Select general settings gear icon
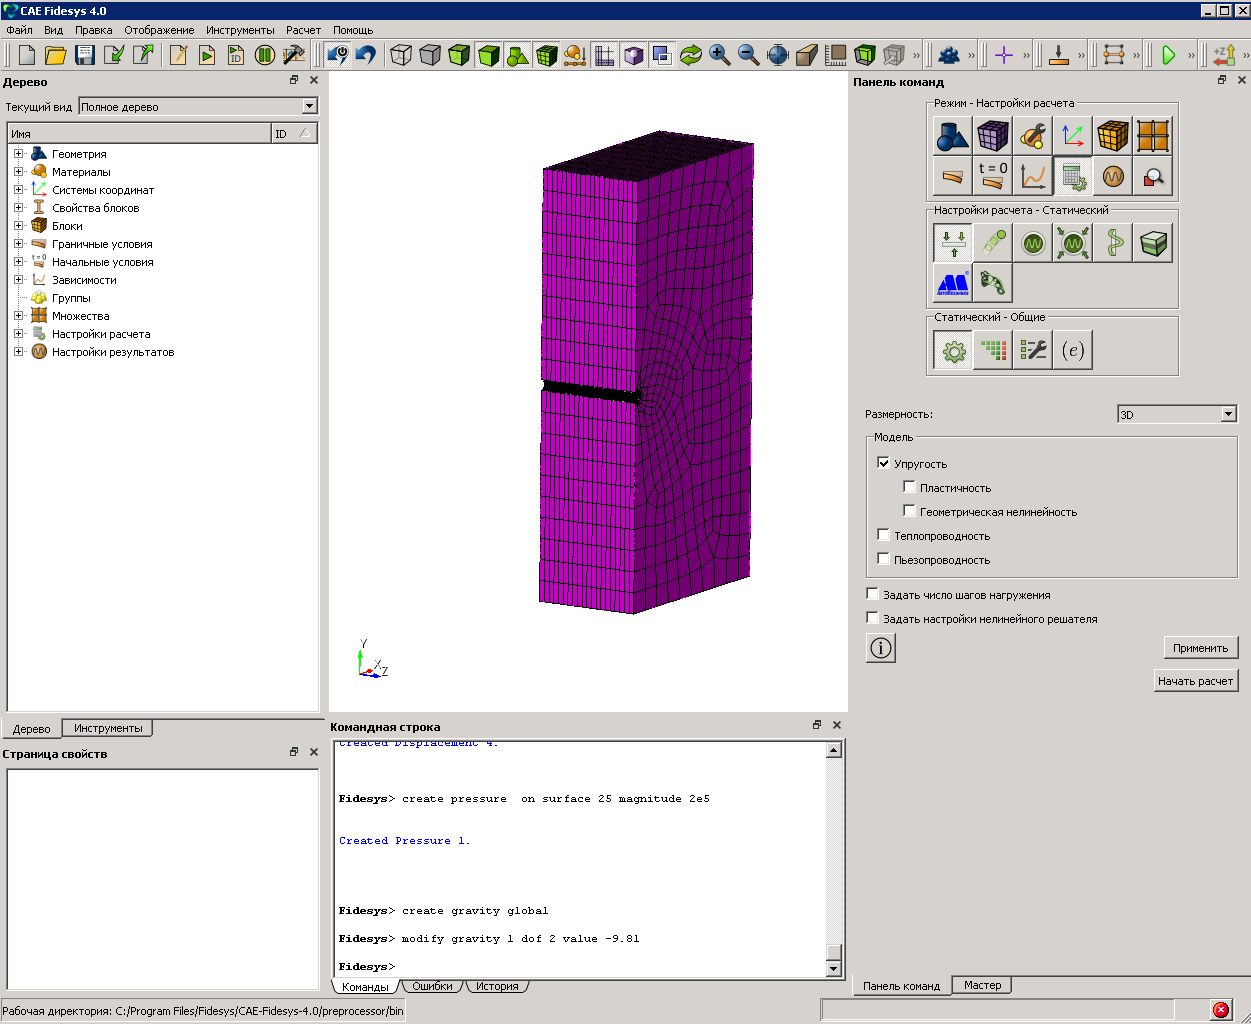Image resolution: width=1251 pixels, height=1024 pixels. pos(952,350)
